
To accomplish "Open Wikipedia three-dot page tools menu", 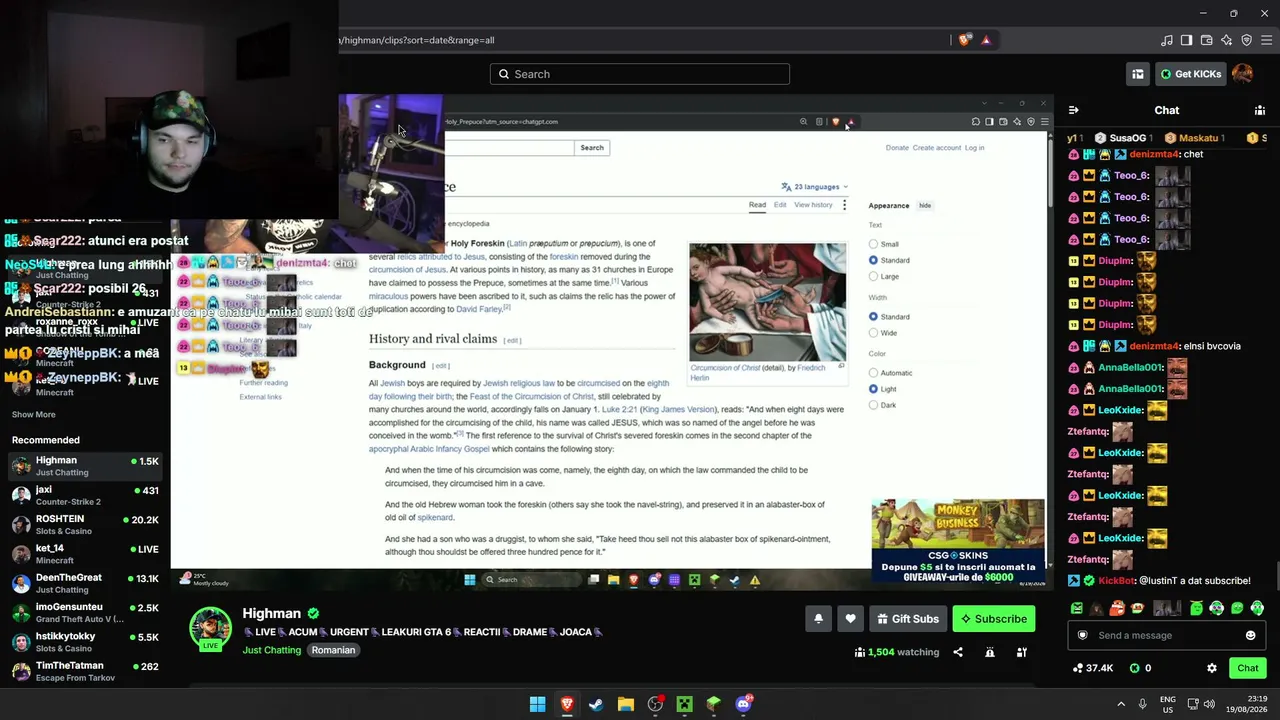I will [x=844, y=205].
